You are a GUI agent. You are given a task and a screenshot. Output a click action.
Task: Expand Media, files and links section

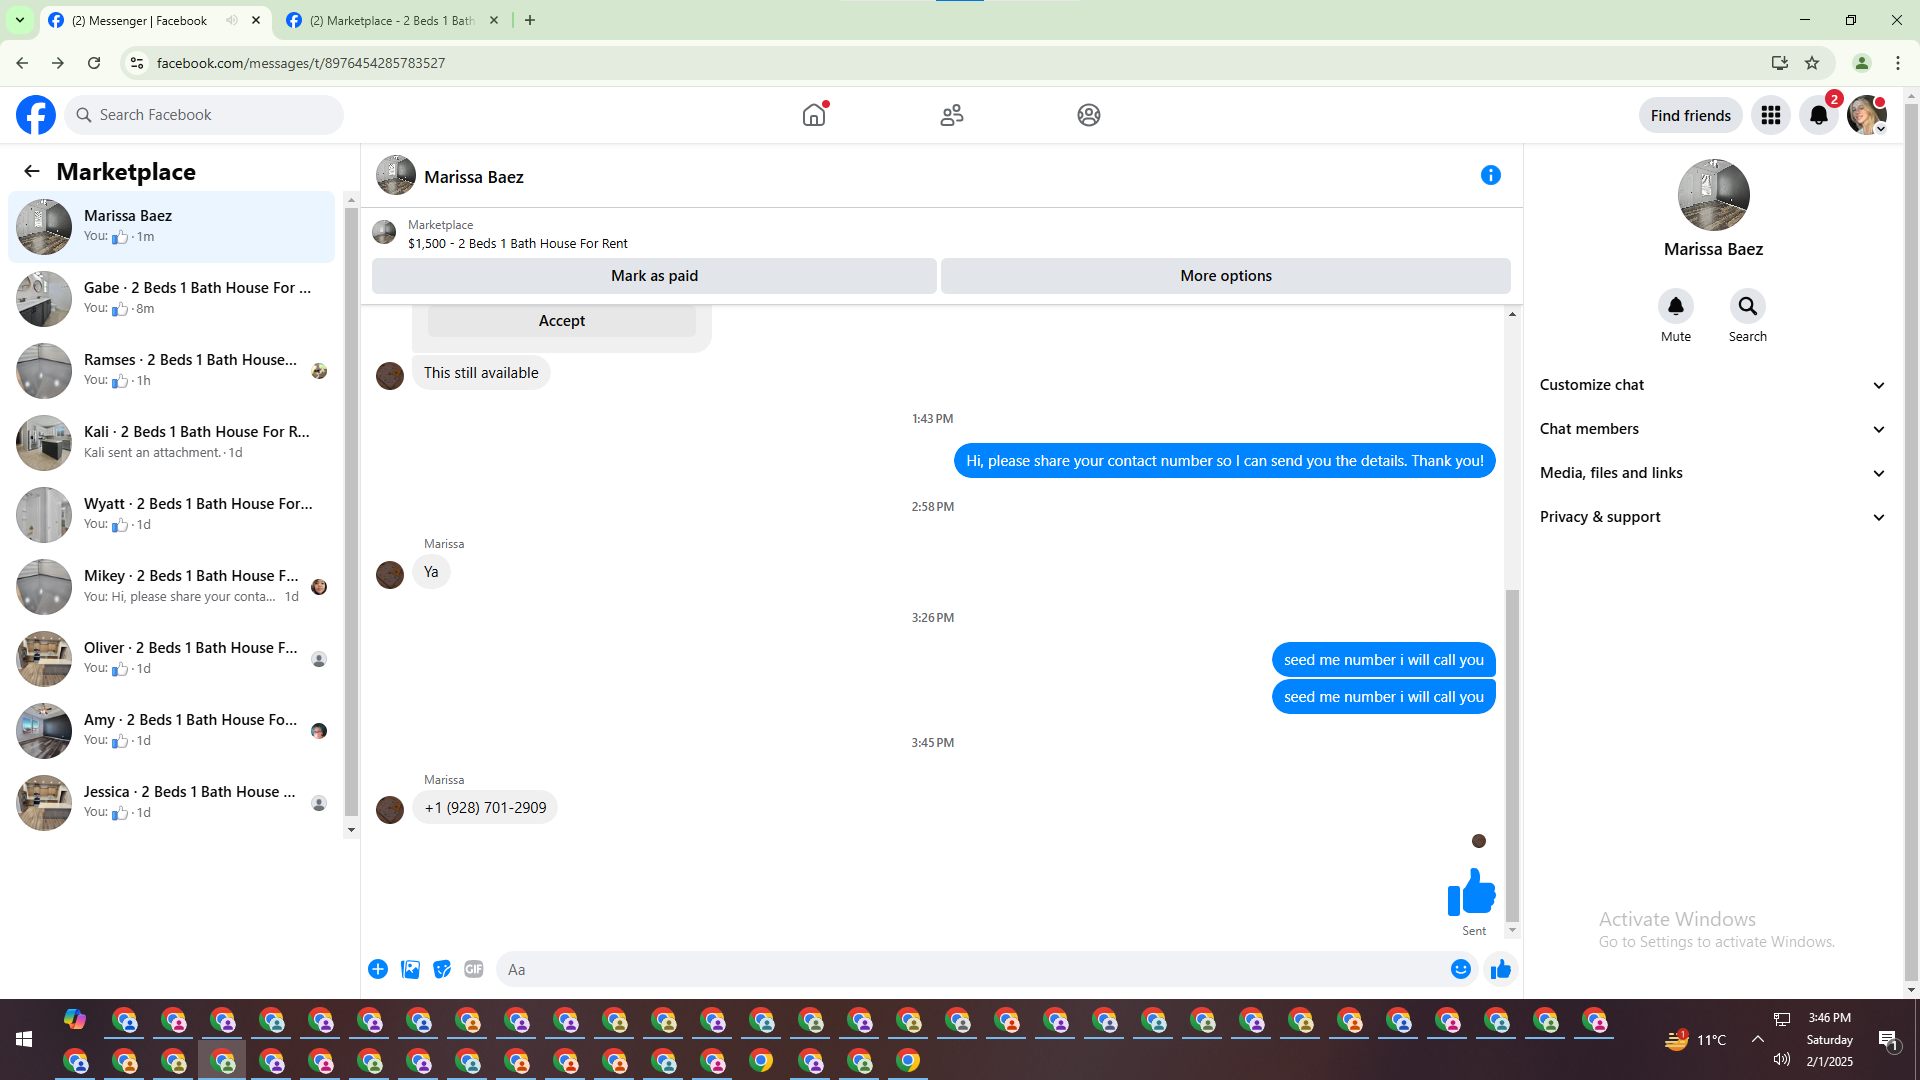tap(1712, 473)
